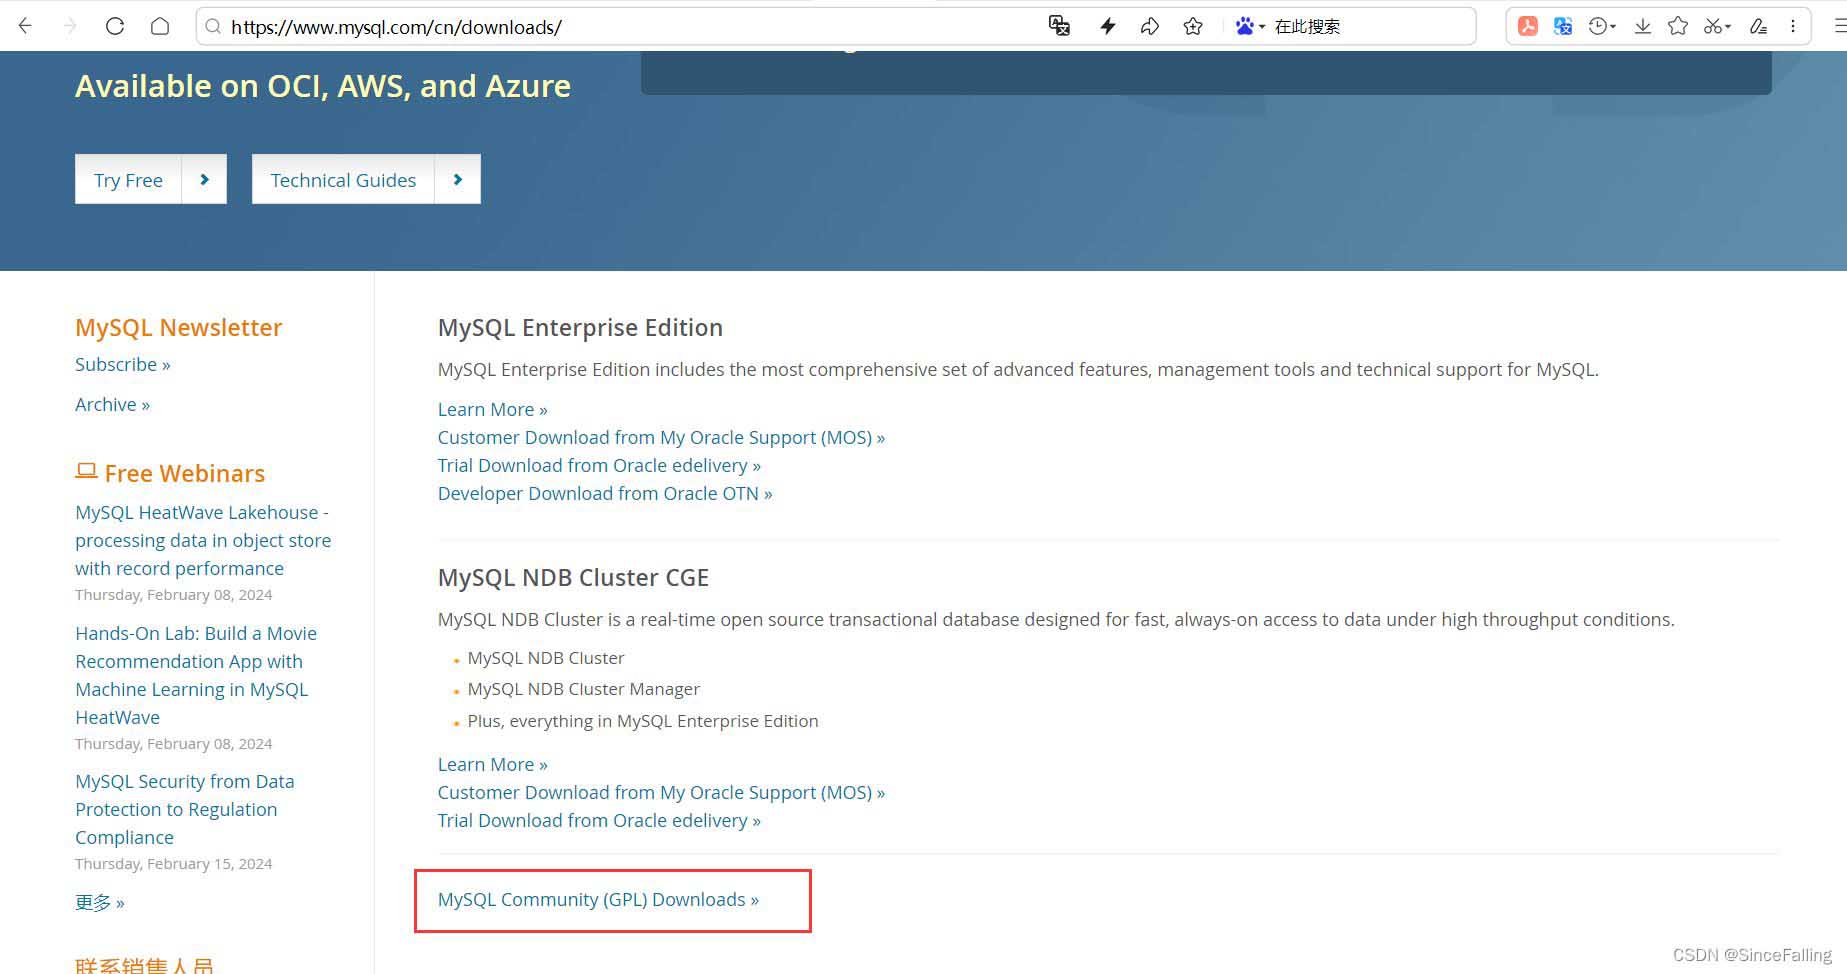
Task: Click the red PDF extension icon
Action: click(x=1528, y=26)
